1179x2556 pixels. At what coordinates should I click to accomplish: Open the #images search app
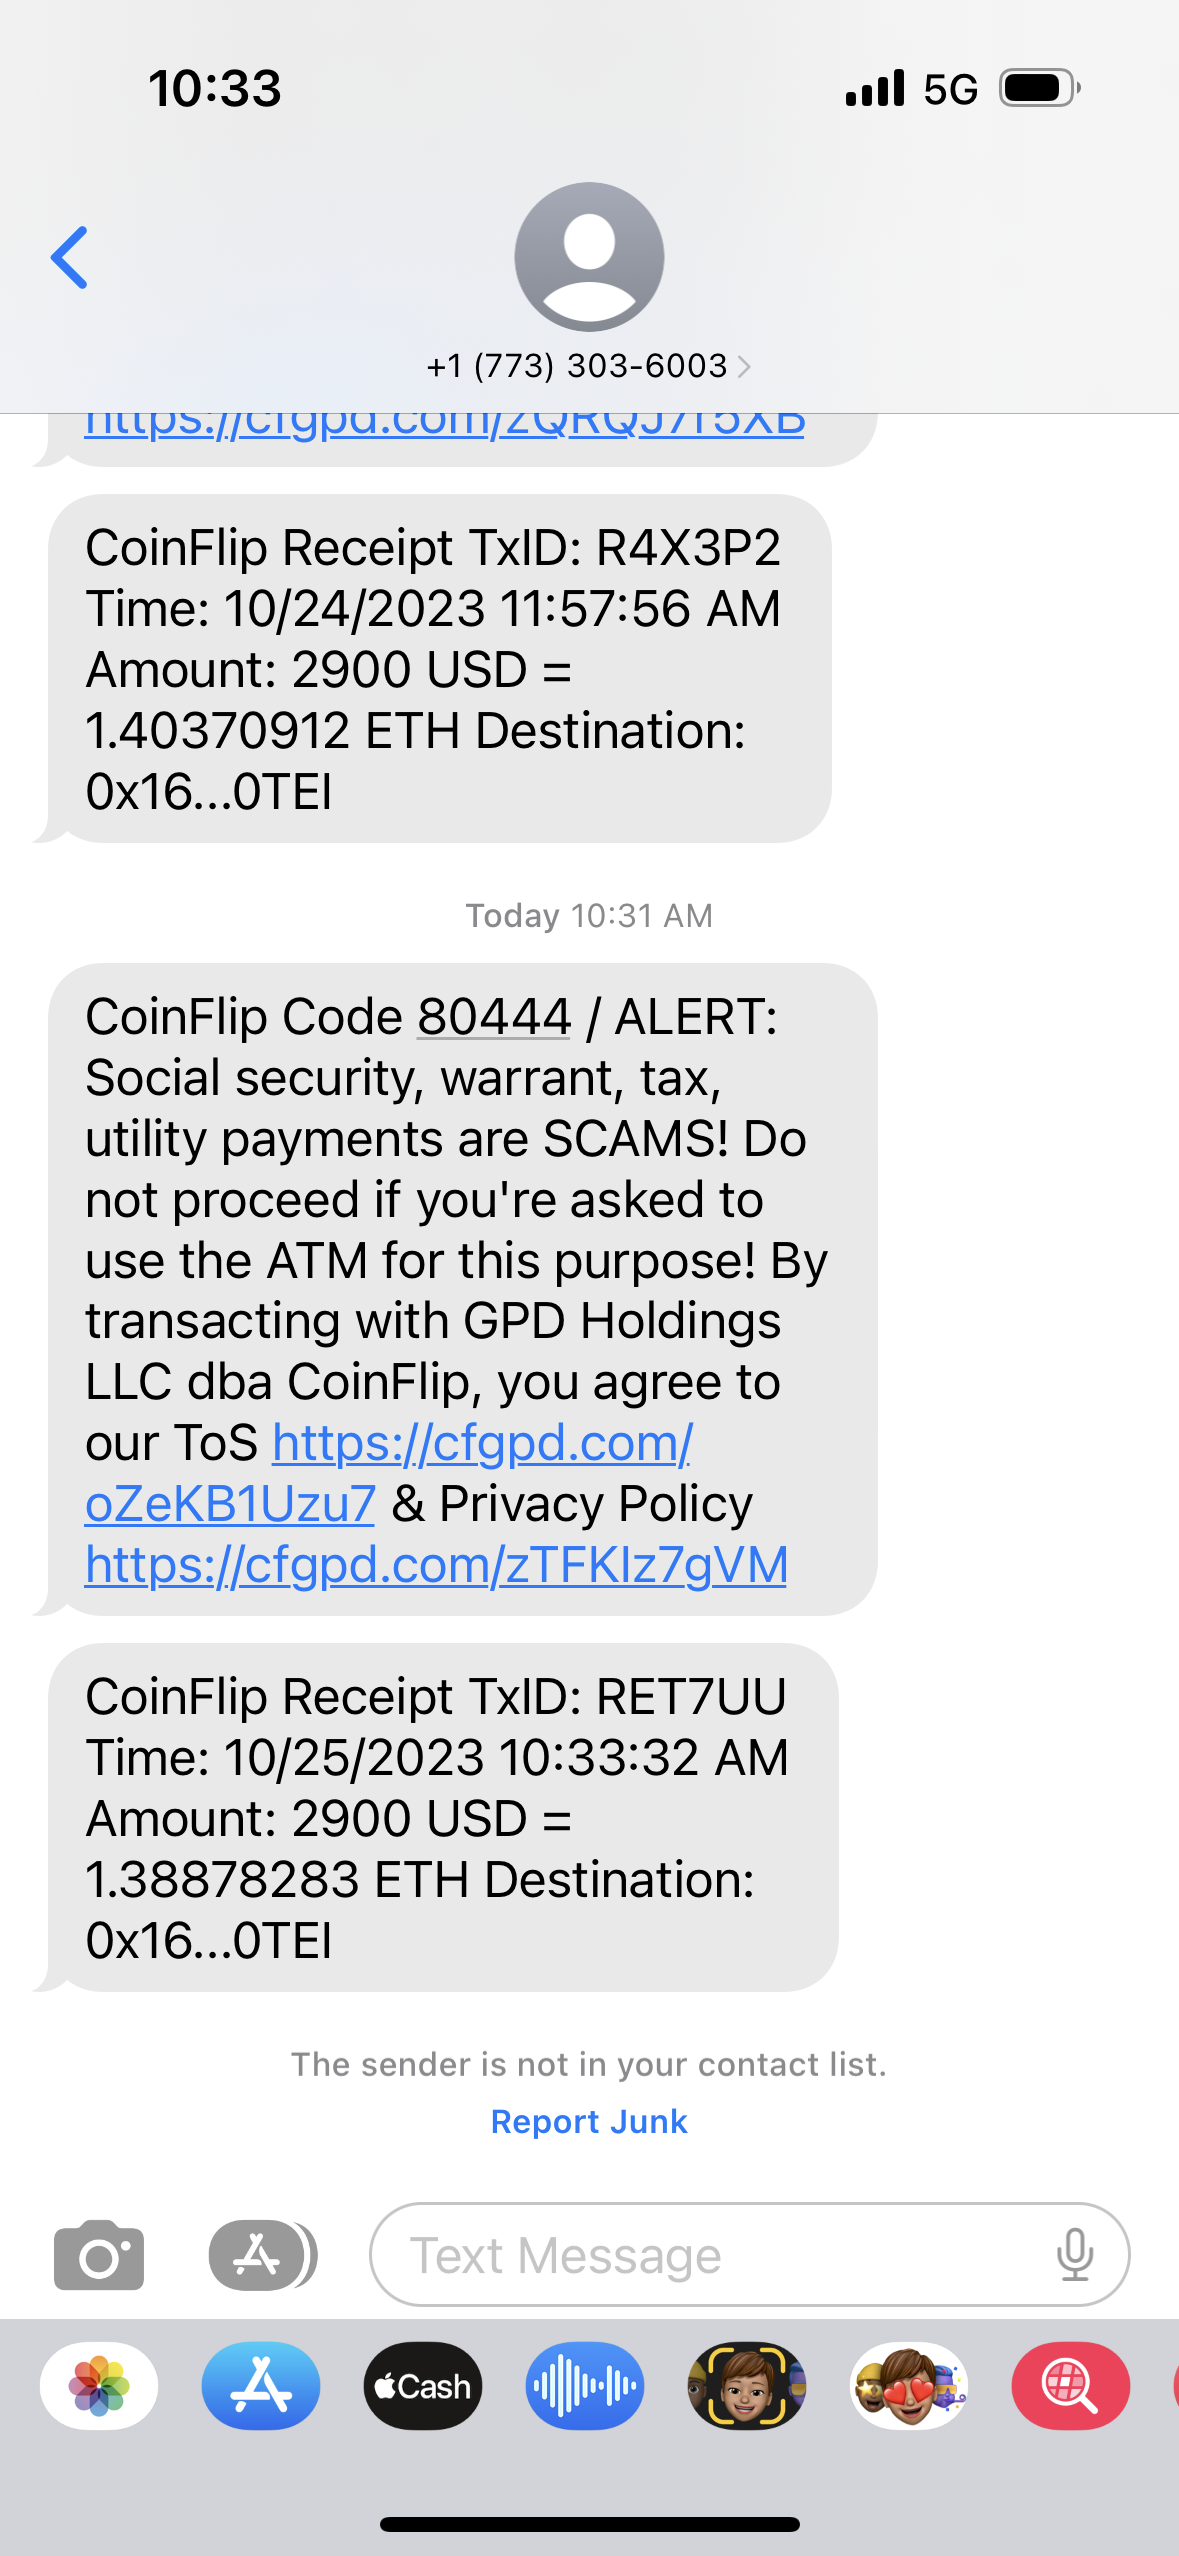1071,2386
